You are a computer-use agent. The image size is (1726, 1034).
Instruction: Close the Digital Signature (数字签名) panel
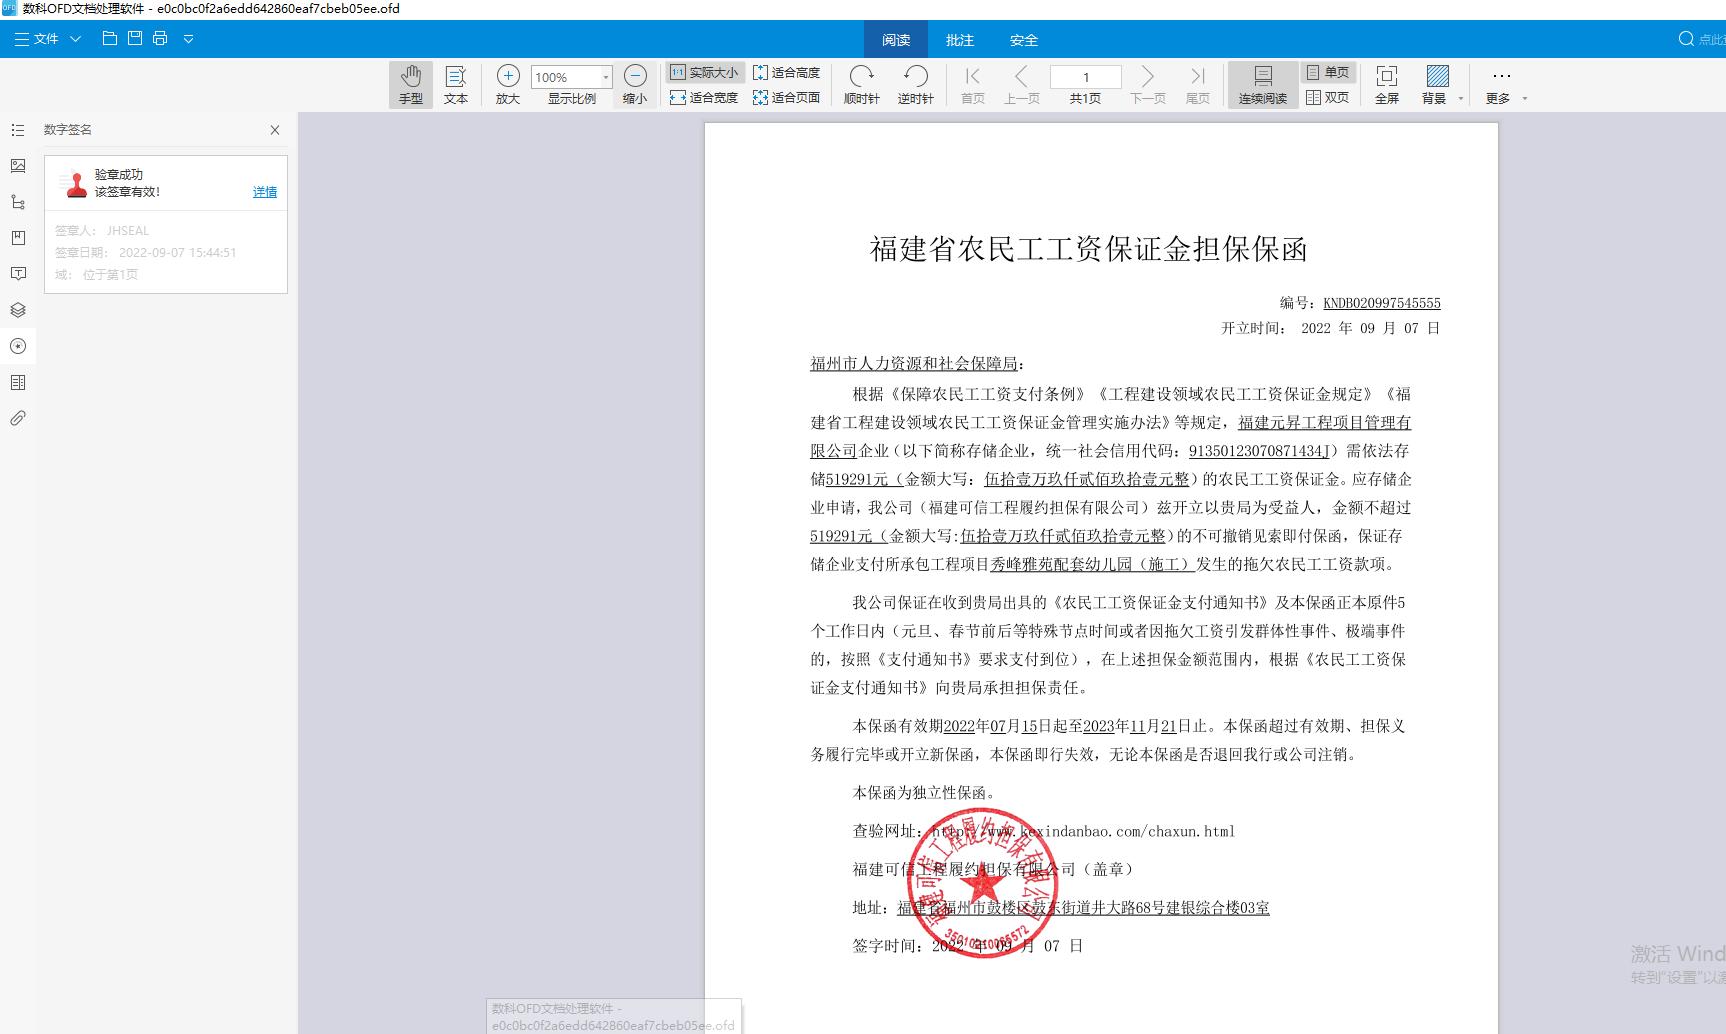[x=275, y=130]
